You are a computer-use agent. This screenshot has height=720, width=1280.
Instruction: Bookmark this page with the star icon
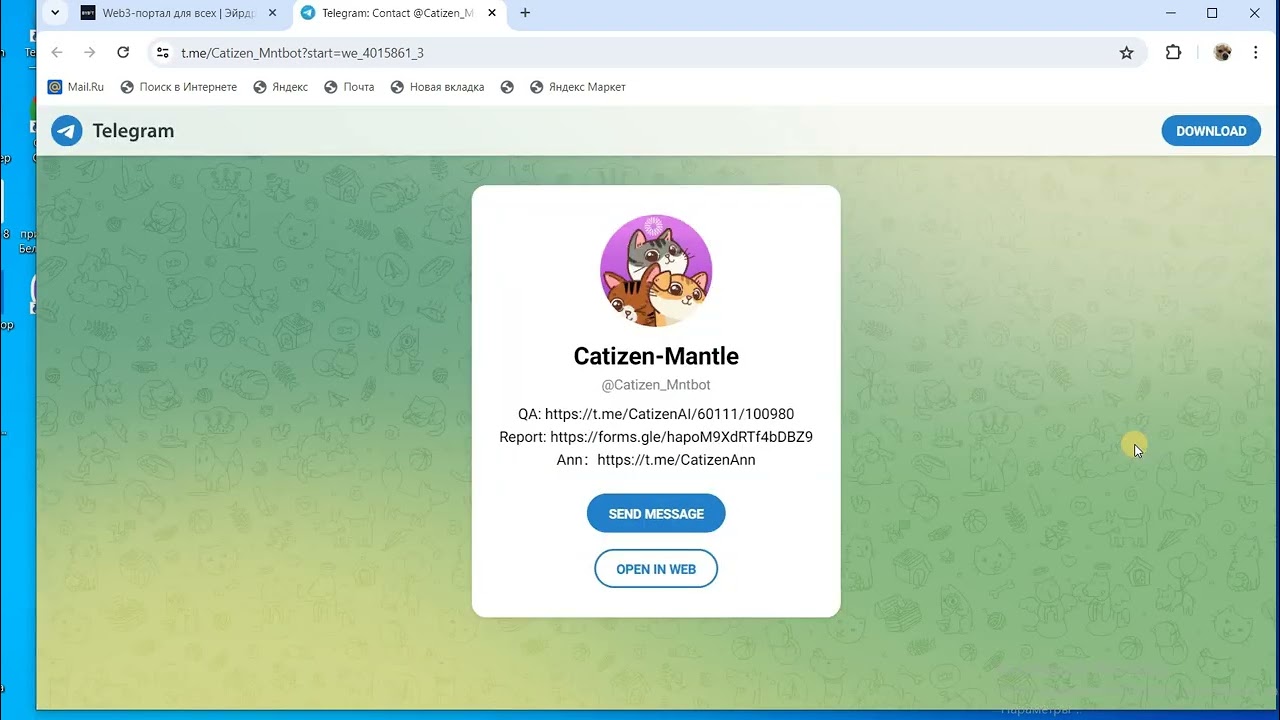(1127, 53)
